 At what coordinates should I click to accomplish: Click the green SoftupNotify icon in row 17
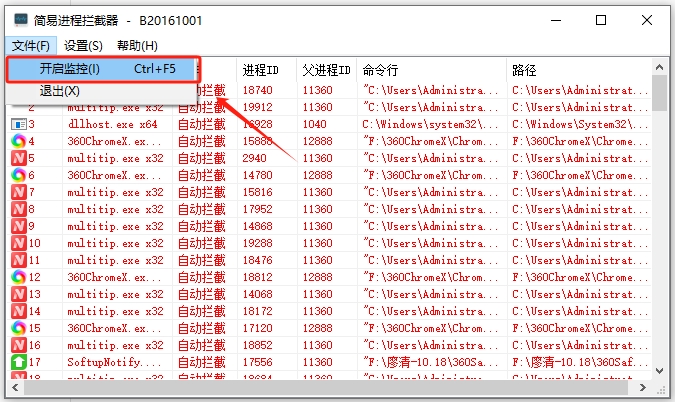[x=19, y=362]
